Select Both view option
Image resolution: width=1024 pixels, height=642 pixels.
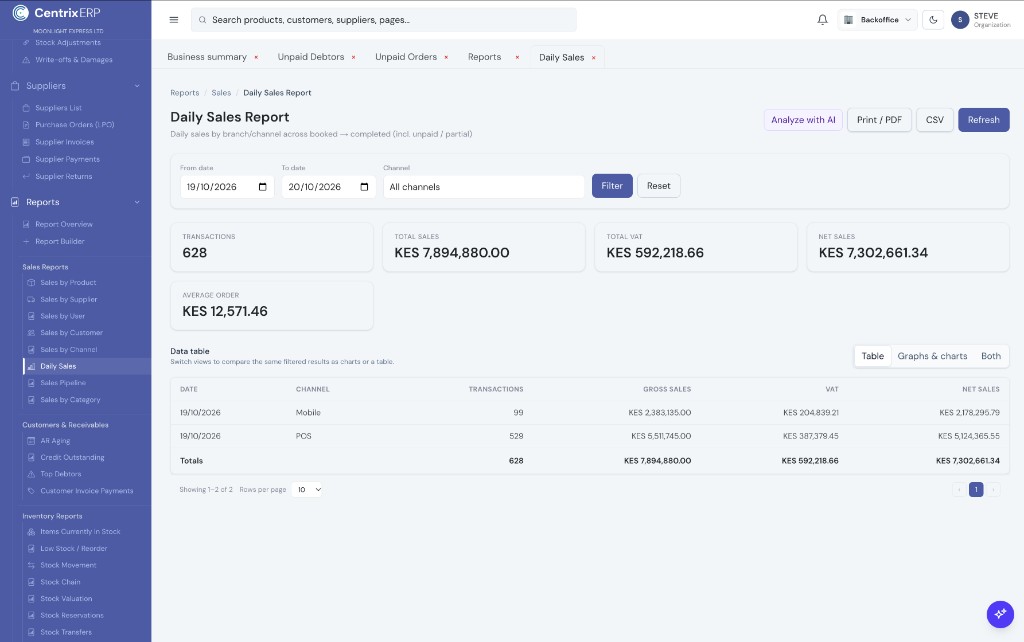(991, 356)
